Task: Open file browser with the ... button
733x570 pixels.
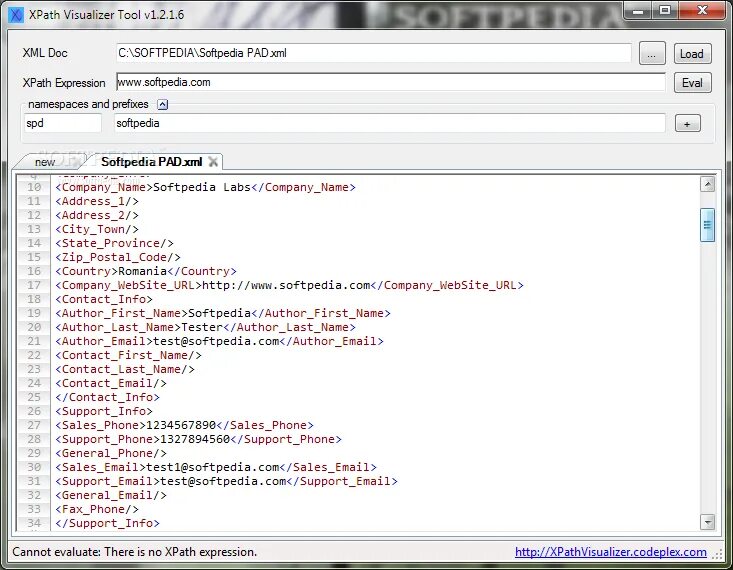Action: (652, 54)
